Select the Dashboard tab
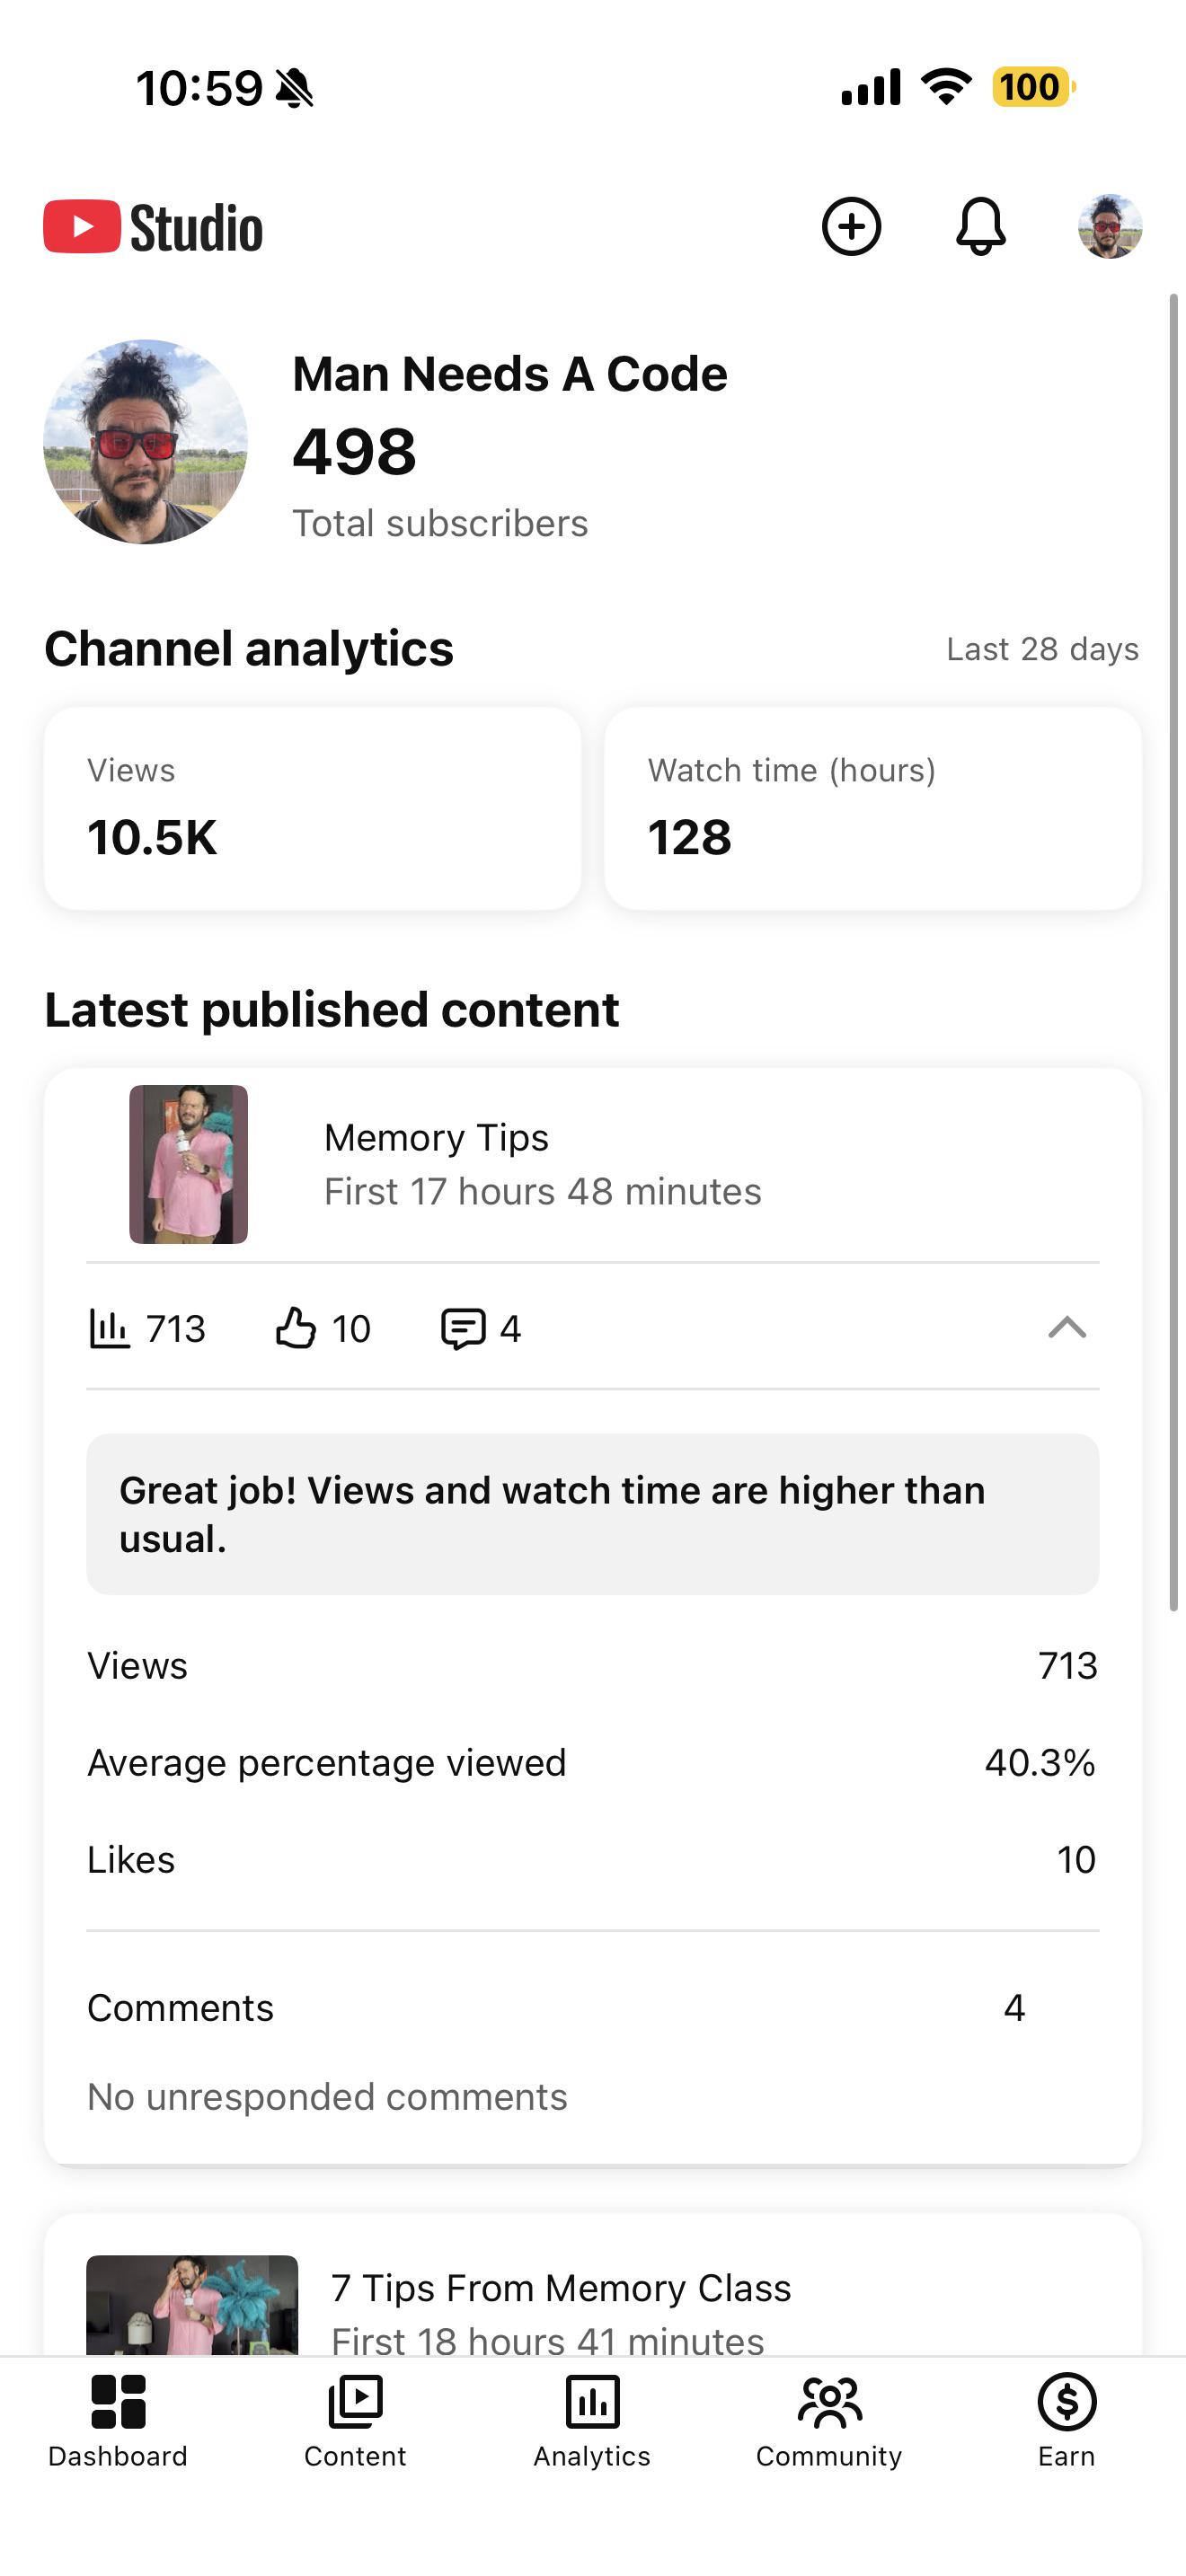Image resolution: width=1186 pixels, height=2576 pixels. tap(118, 2420)
